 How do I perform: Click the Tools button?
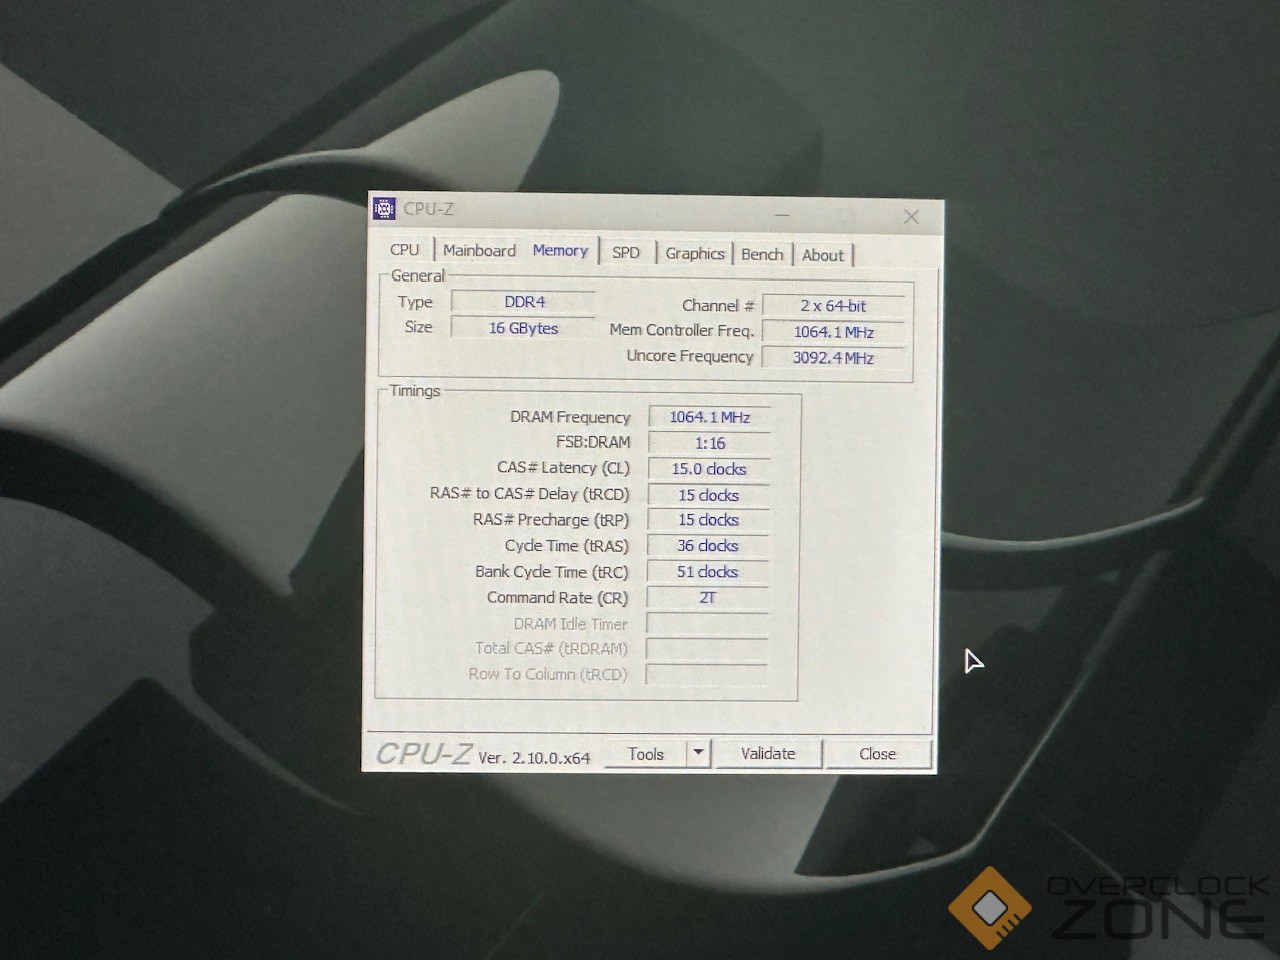646,754
